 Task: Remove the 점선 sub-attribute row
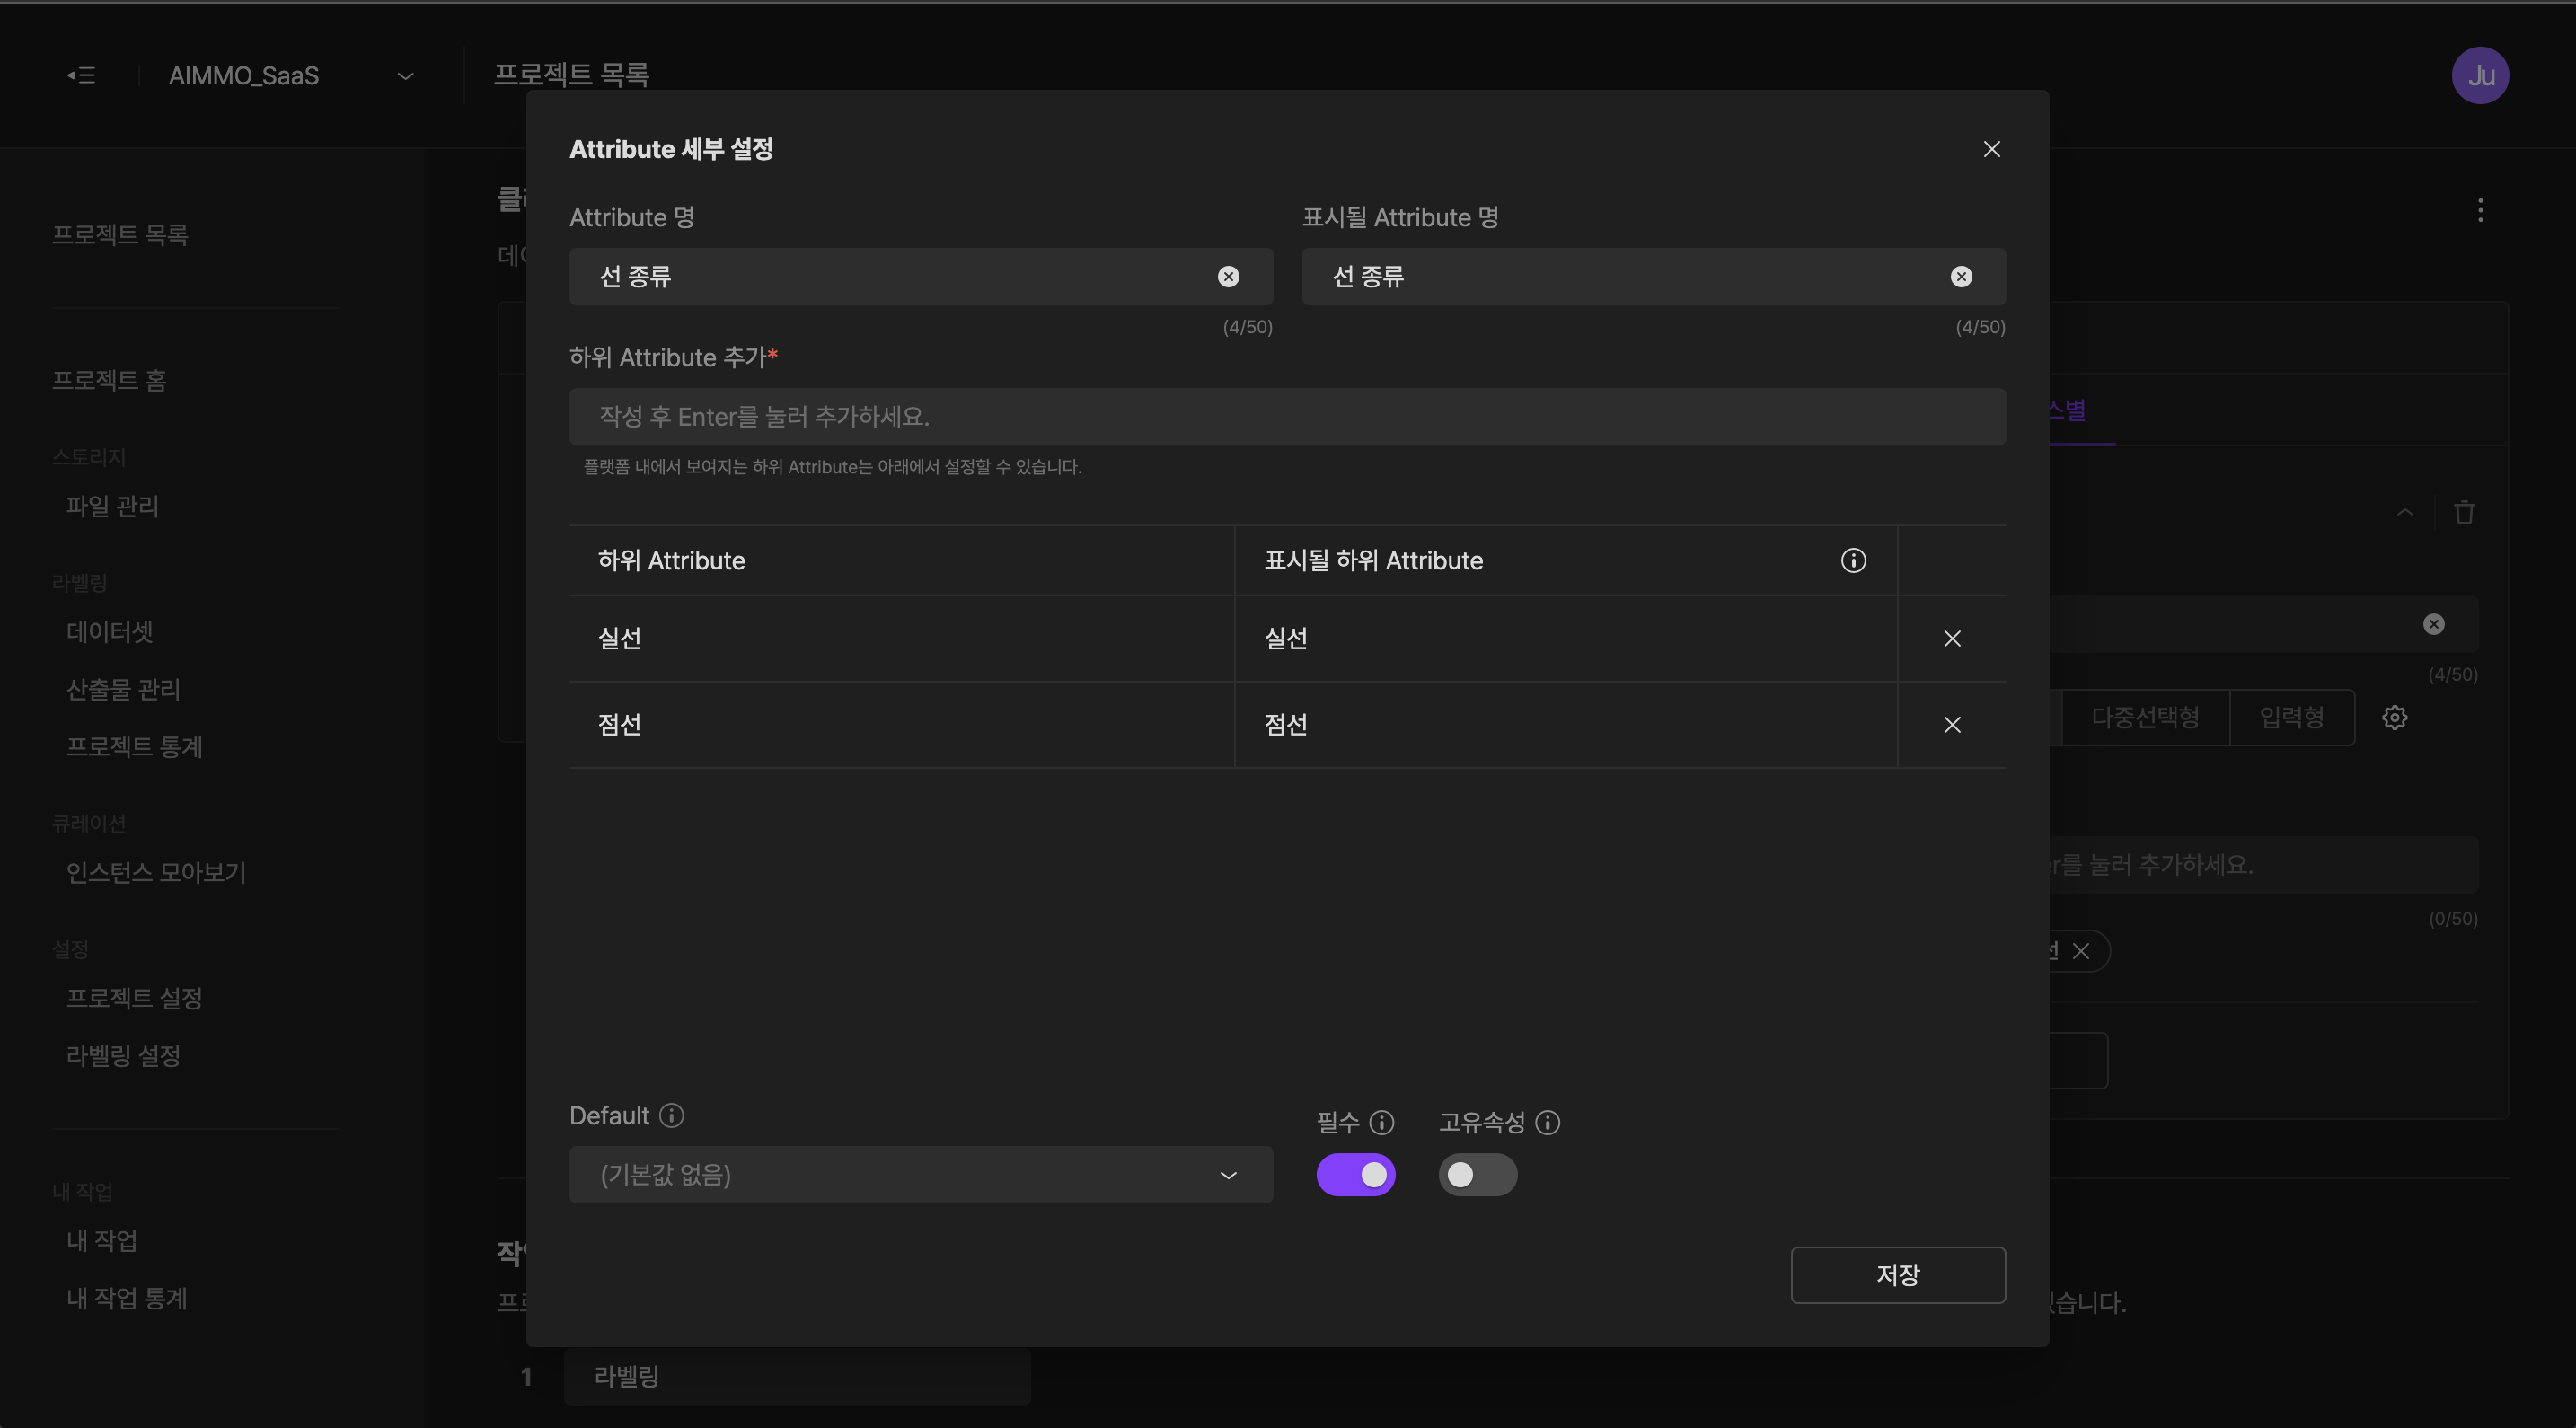pos(1952,725)
